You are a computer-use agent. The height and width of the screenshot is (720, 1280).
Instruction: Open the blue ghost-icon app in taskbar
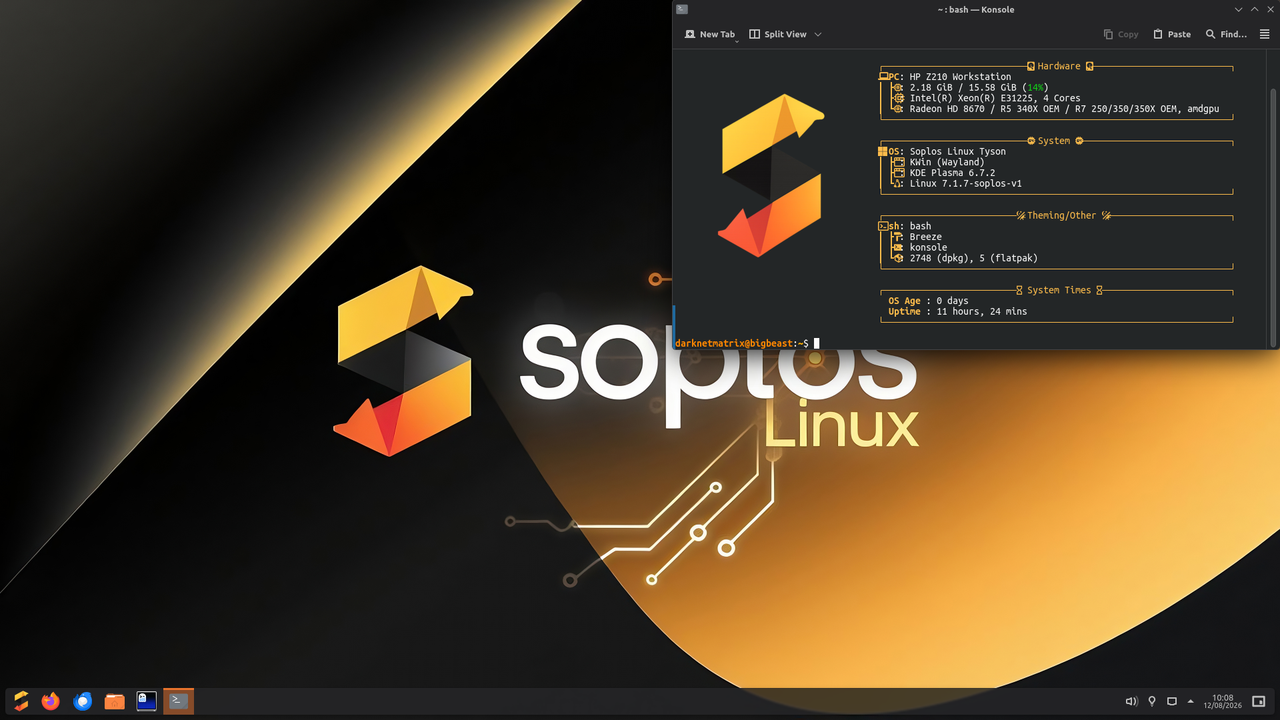pyautogui.click(x=147, y=701)
